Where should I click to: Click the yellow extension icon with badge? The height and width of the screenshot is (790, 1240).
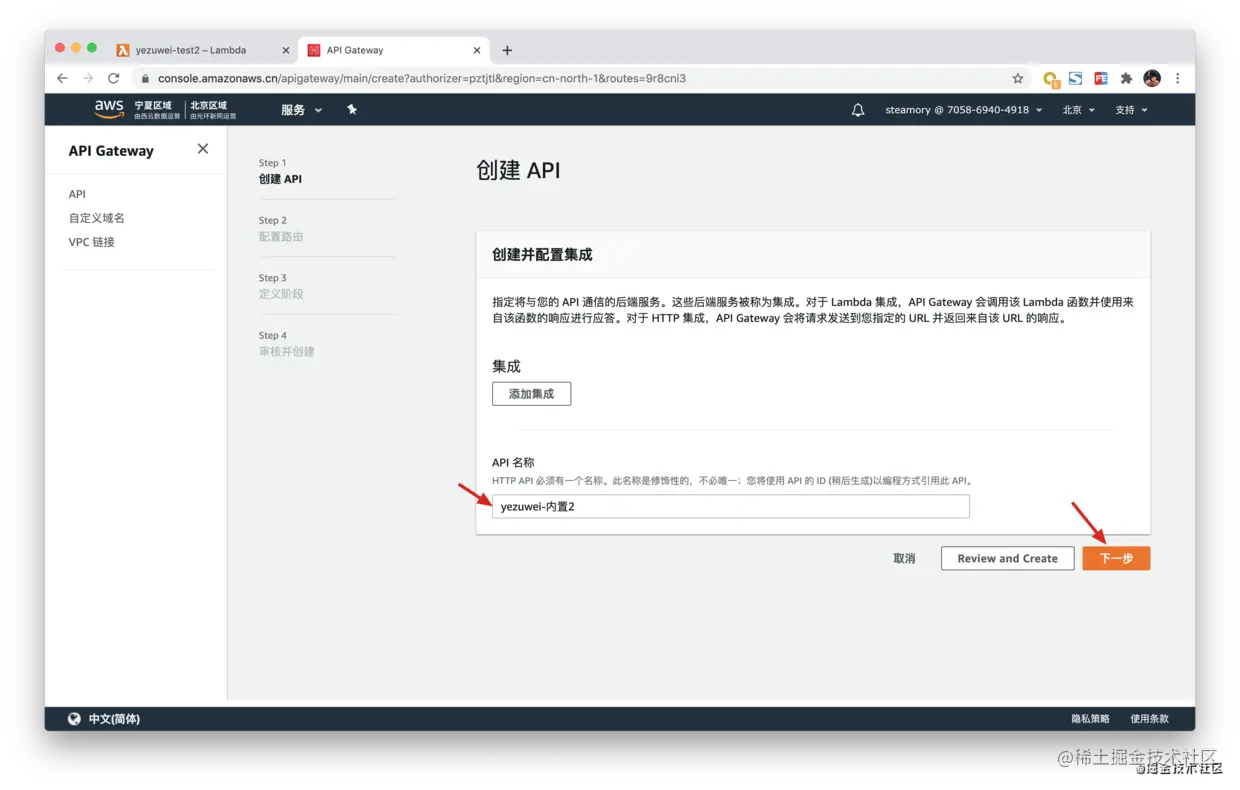tap(1050, 79)
